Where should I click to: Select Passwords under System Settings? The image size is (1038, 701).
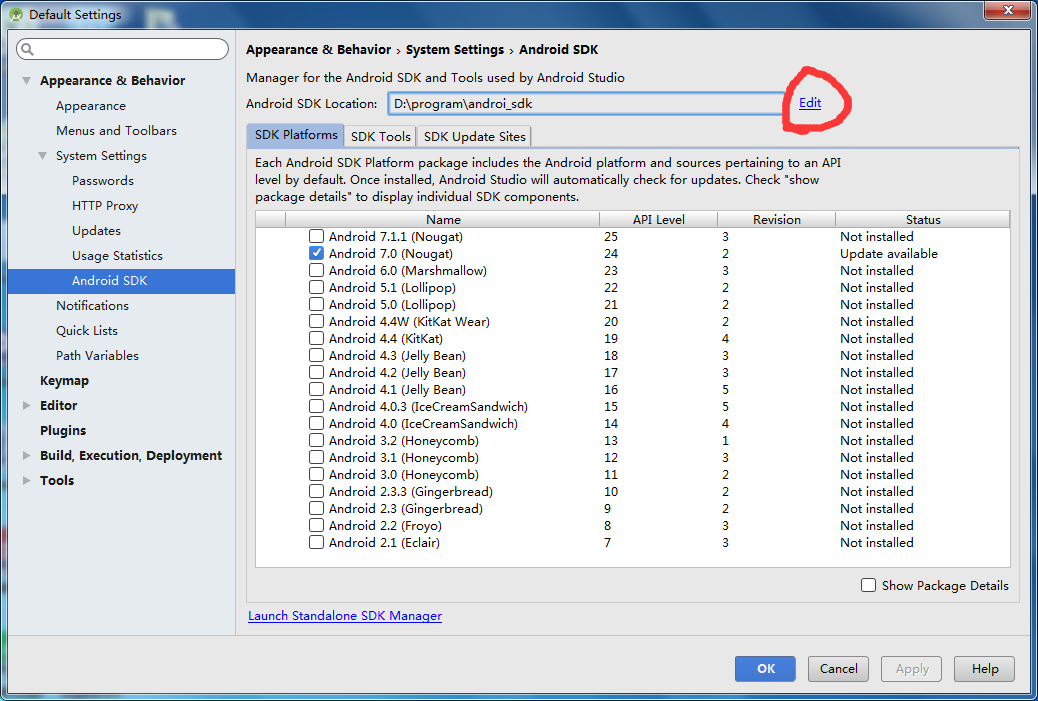[x=103, y=181]
